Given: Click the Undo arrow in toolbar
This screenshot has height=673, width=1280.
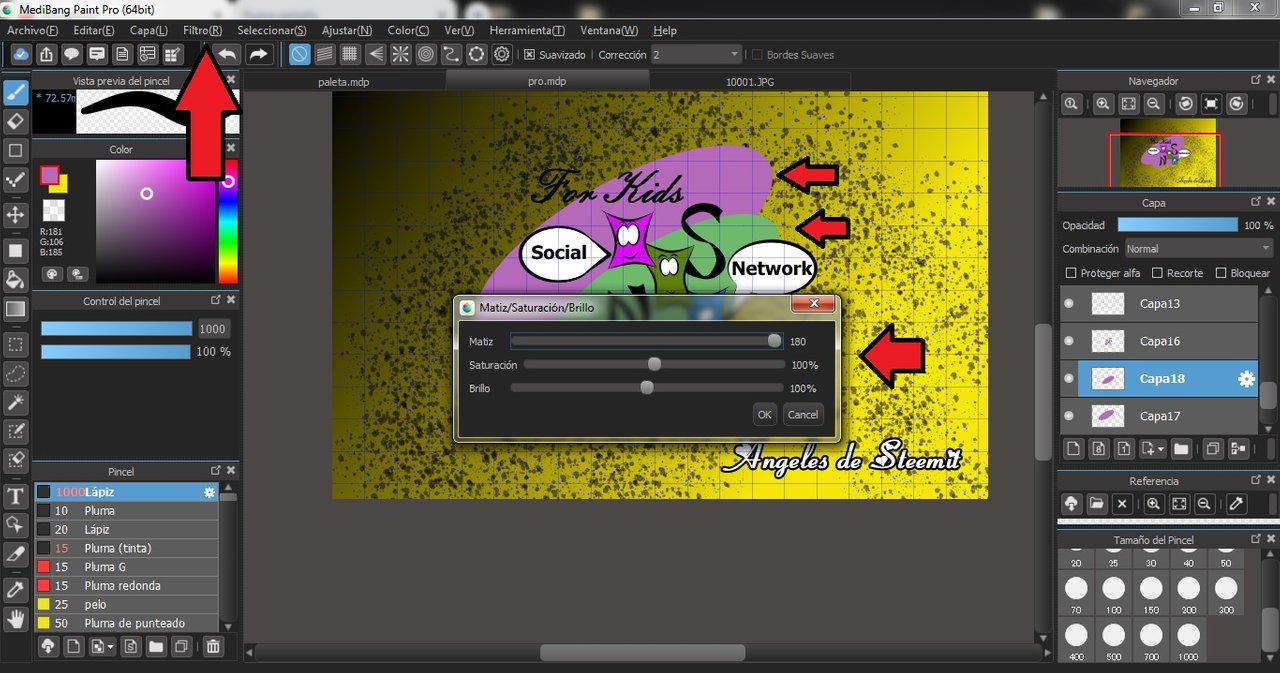Looking at the screenshot, I should pyautogui.click(x=229, y=54).
